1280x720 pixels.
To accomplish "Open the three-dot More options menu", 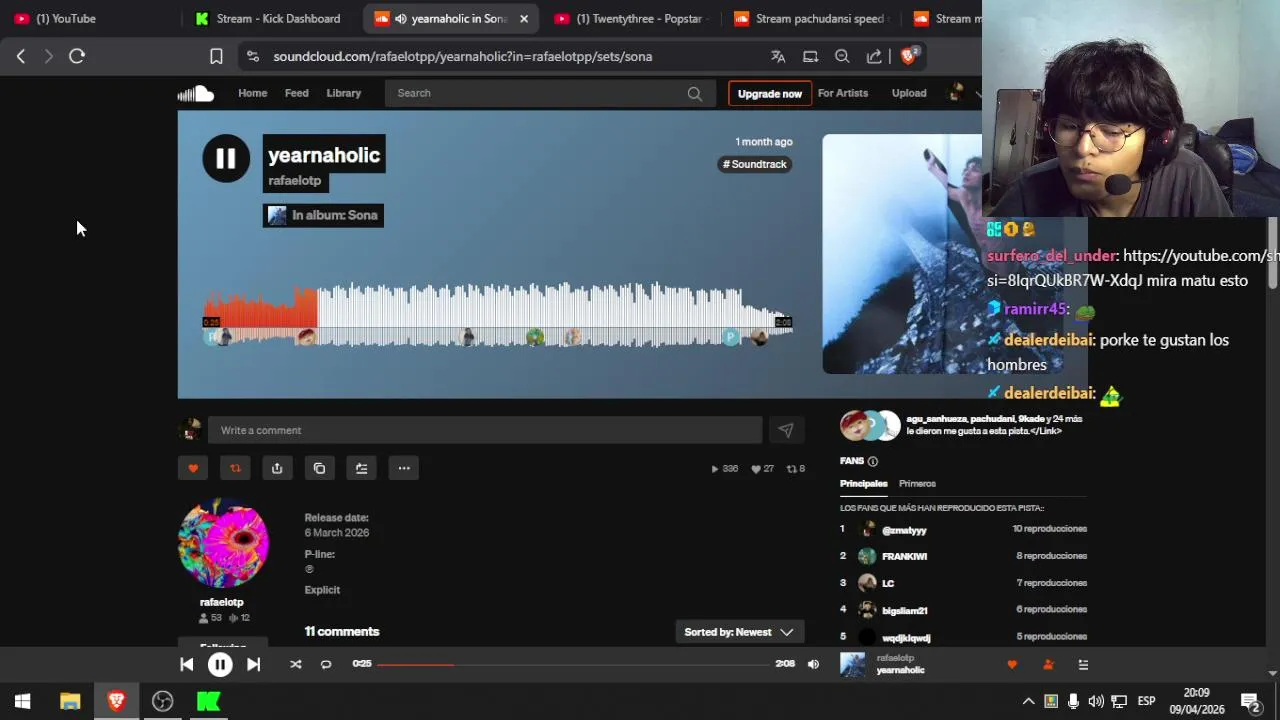I will (404, 468).
